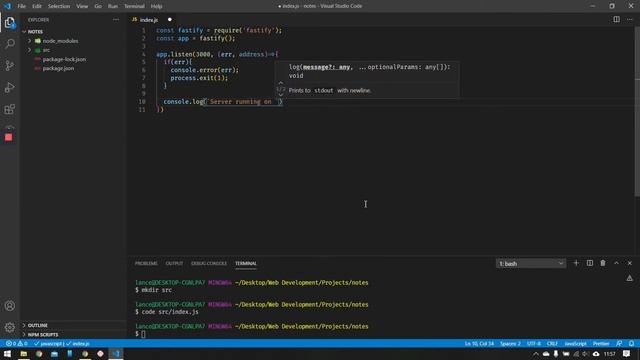Select the TERMINAL panel tab
Viewport: 640px width, 360px height.
246,263
